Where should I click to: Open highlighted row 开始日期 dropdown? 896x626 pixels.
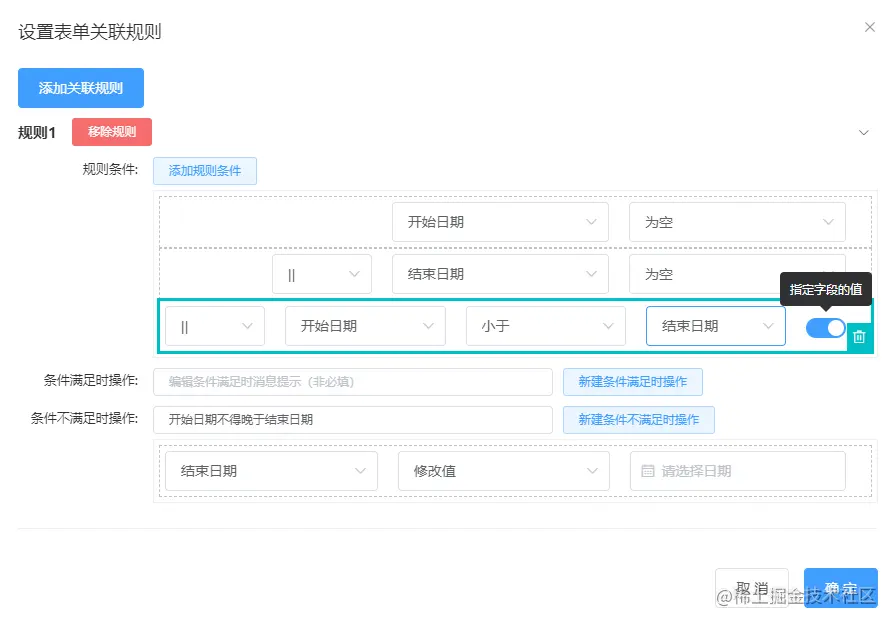[365, 326]
